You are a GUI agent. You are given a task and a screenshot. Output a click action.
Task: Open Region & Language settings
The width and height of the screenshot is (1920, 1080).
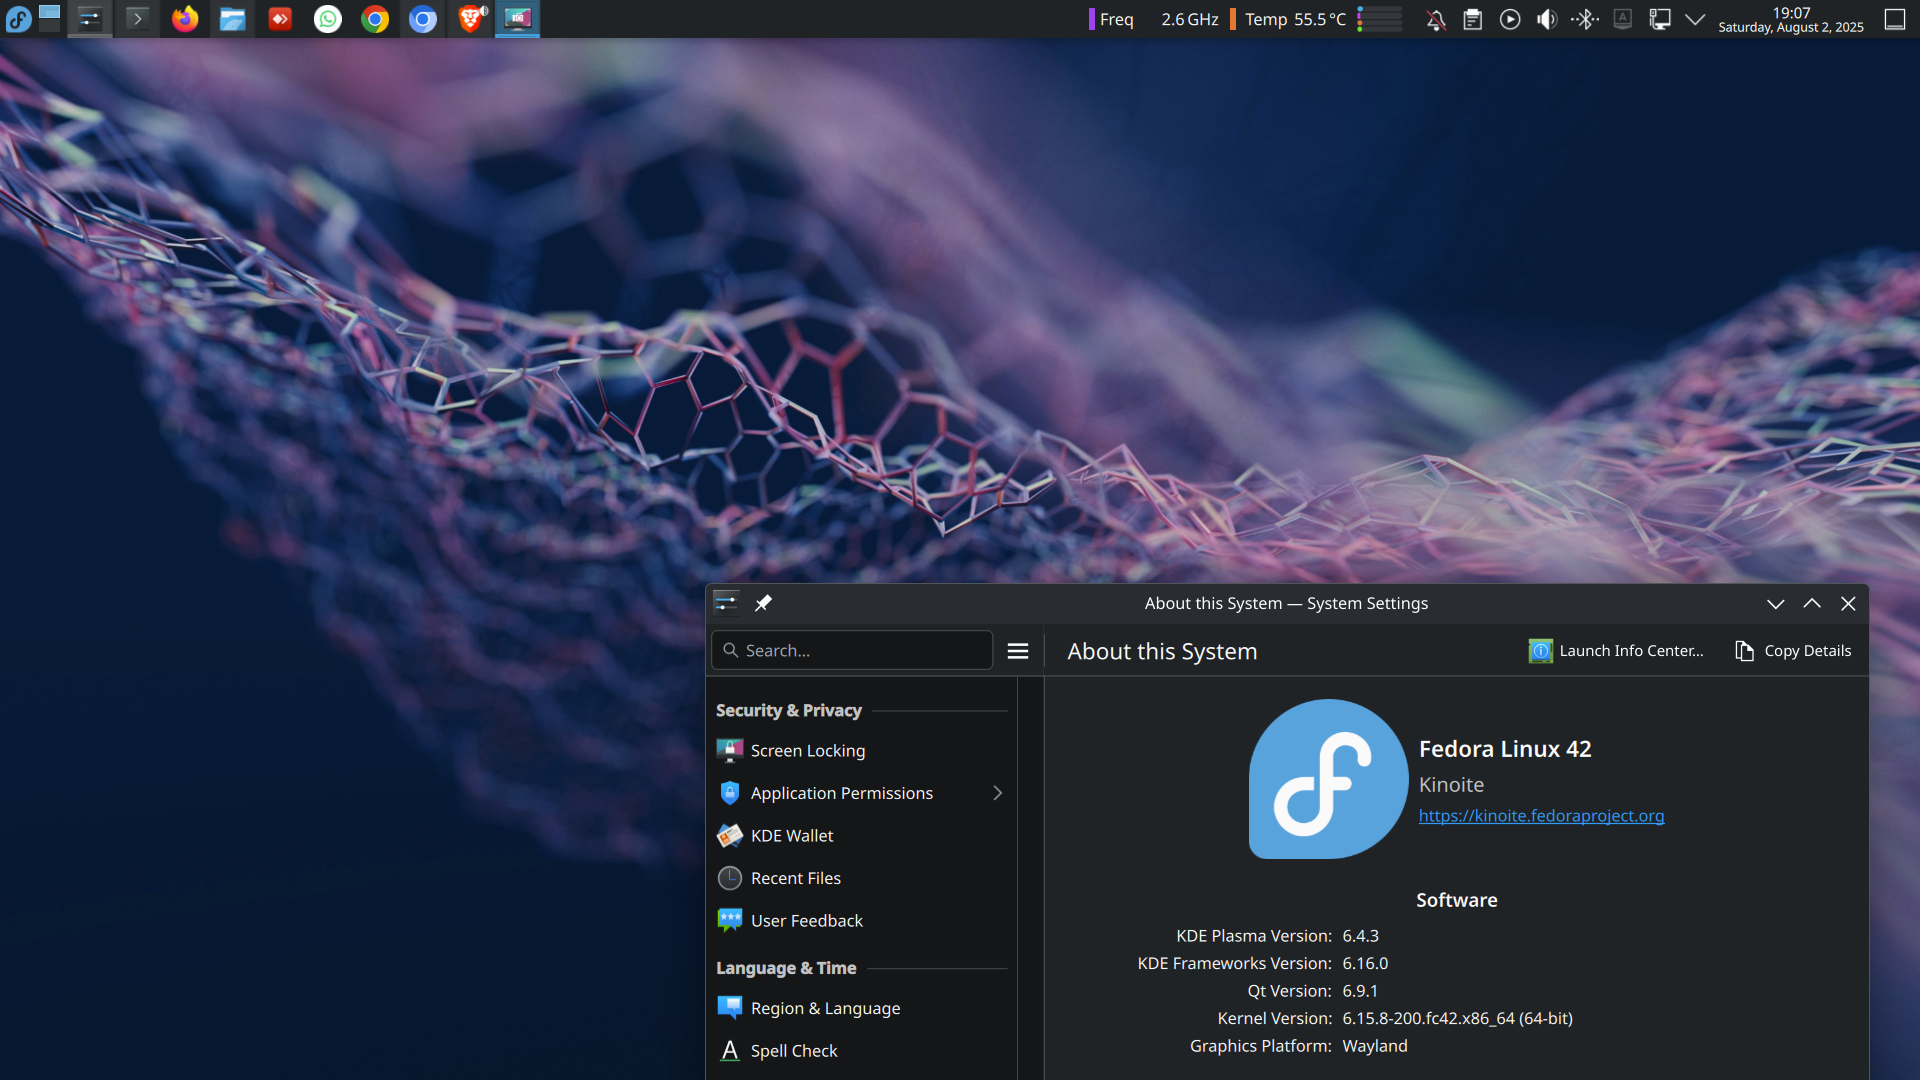click(862, 1008)
